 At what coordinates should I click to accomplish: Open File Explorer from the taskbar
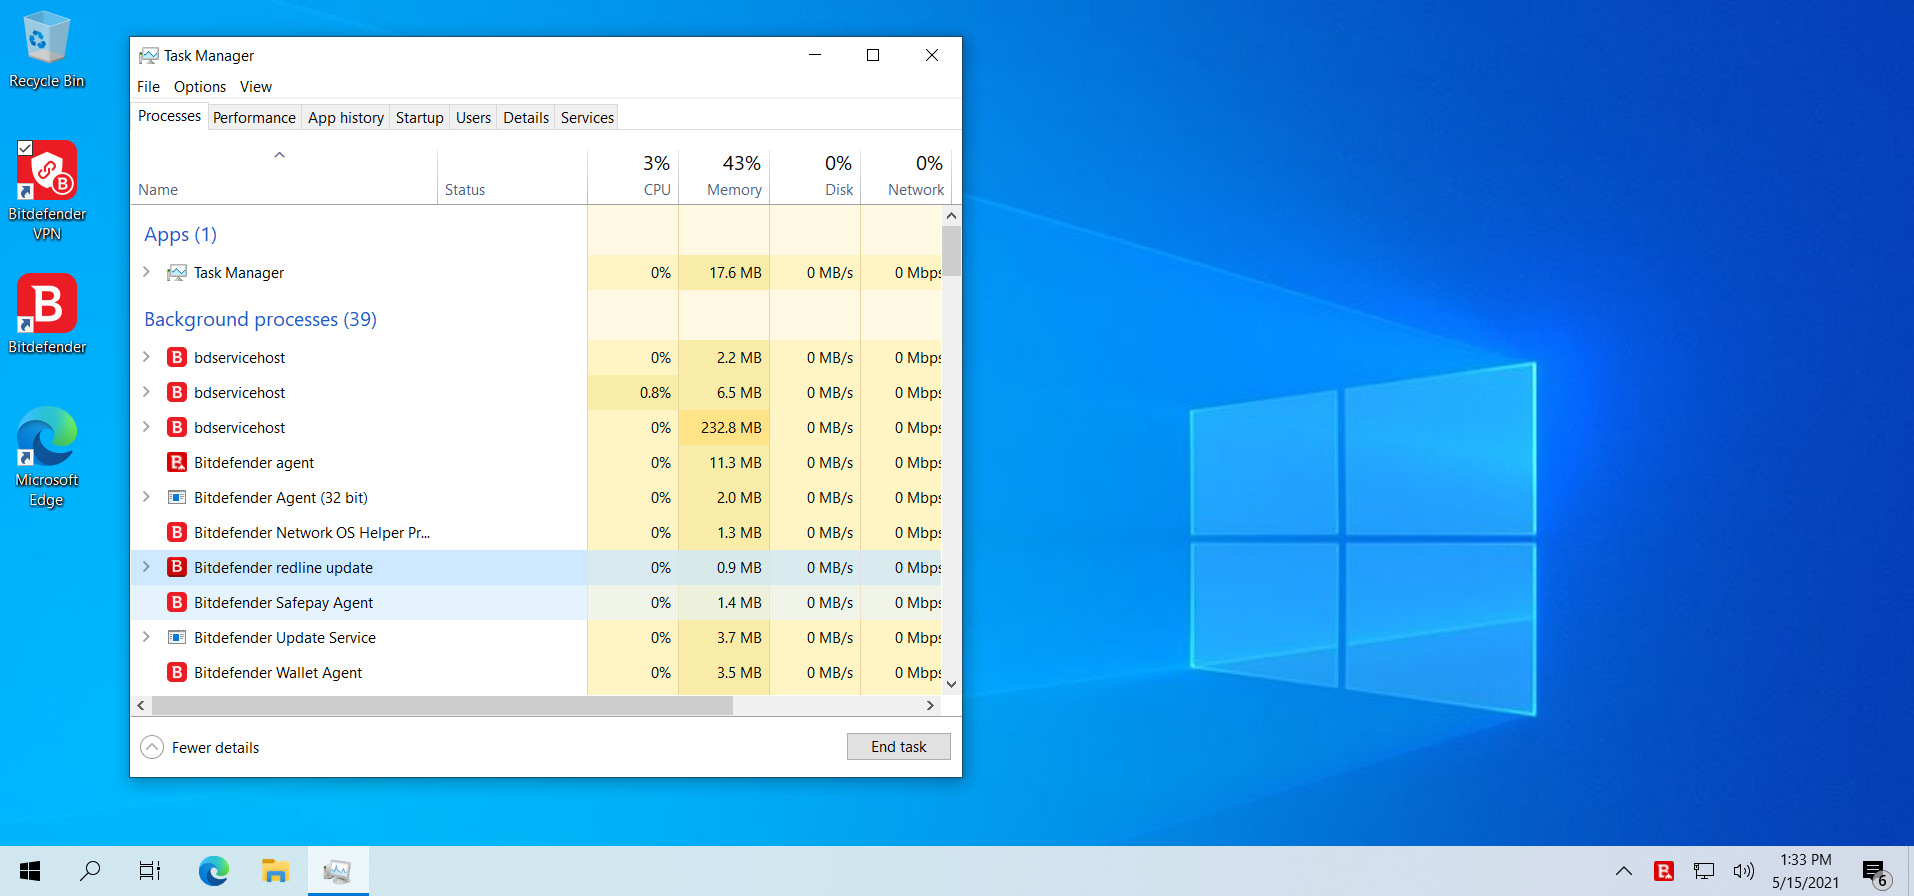tap(275, 871)
